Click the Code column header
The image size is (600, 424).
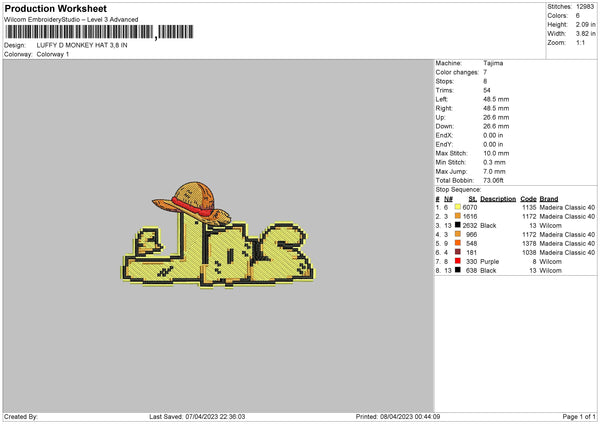(528, 199)
